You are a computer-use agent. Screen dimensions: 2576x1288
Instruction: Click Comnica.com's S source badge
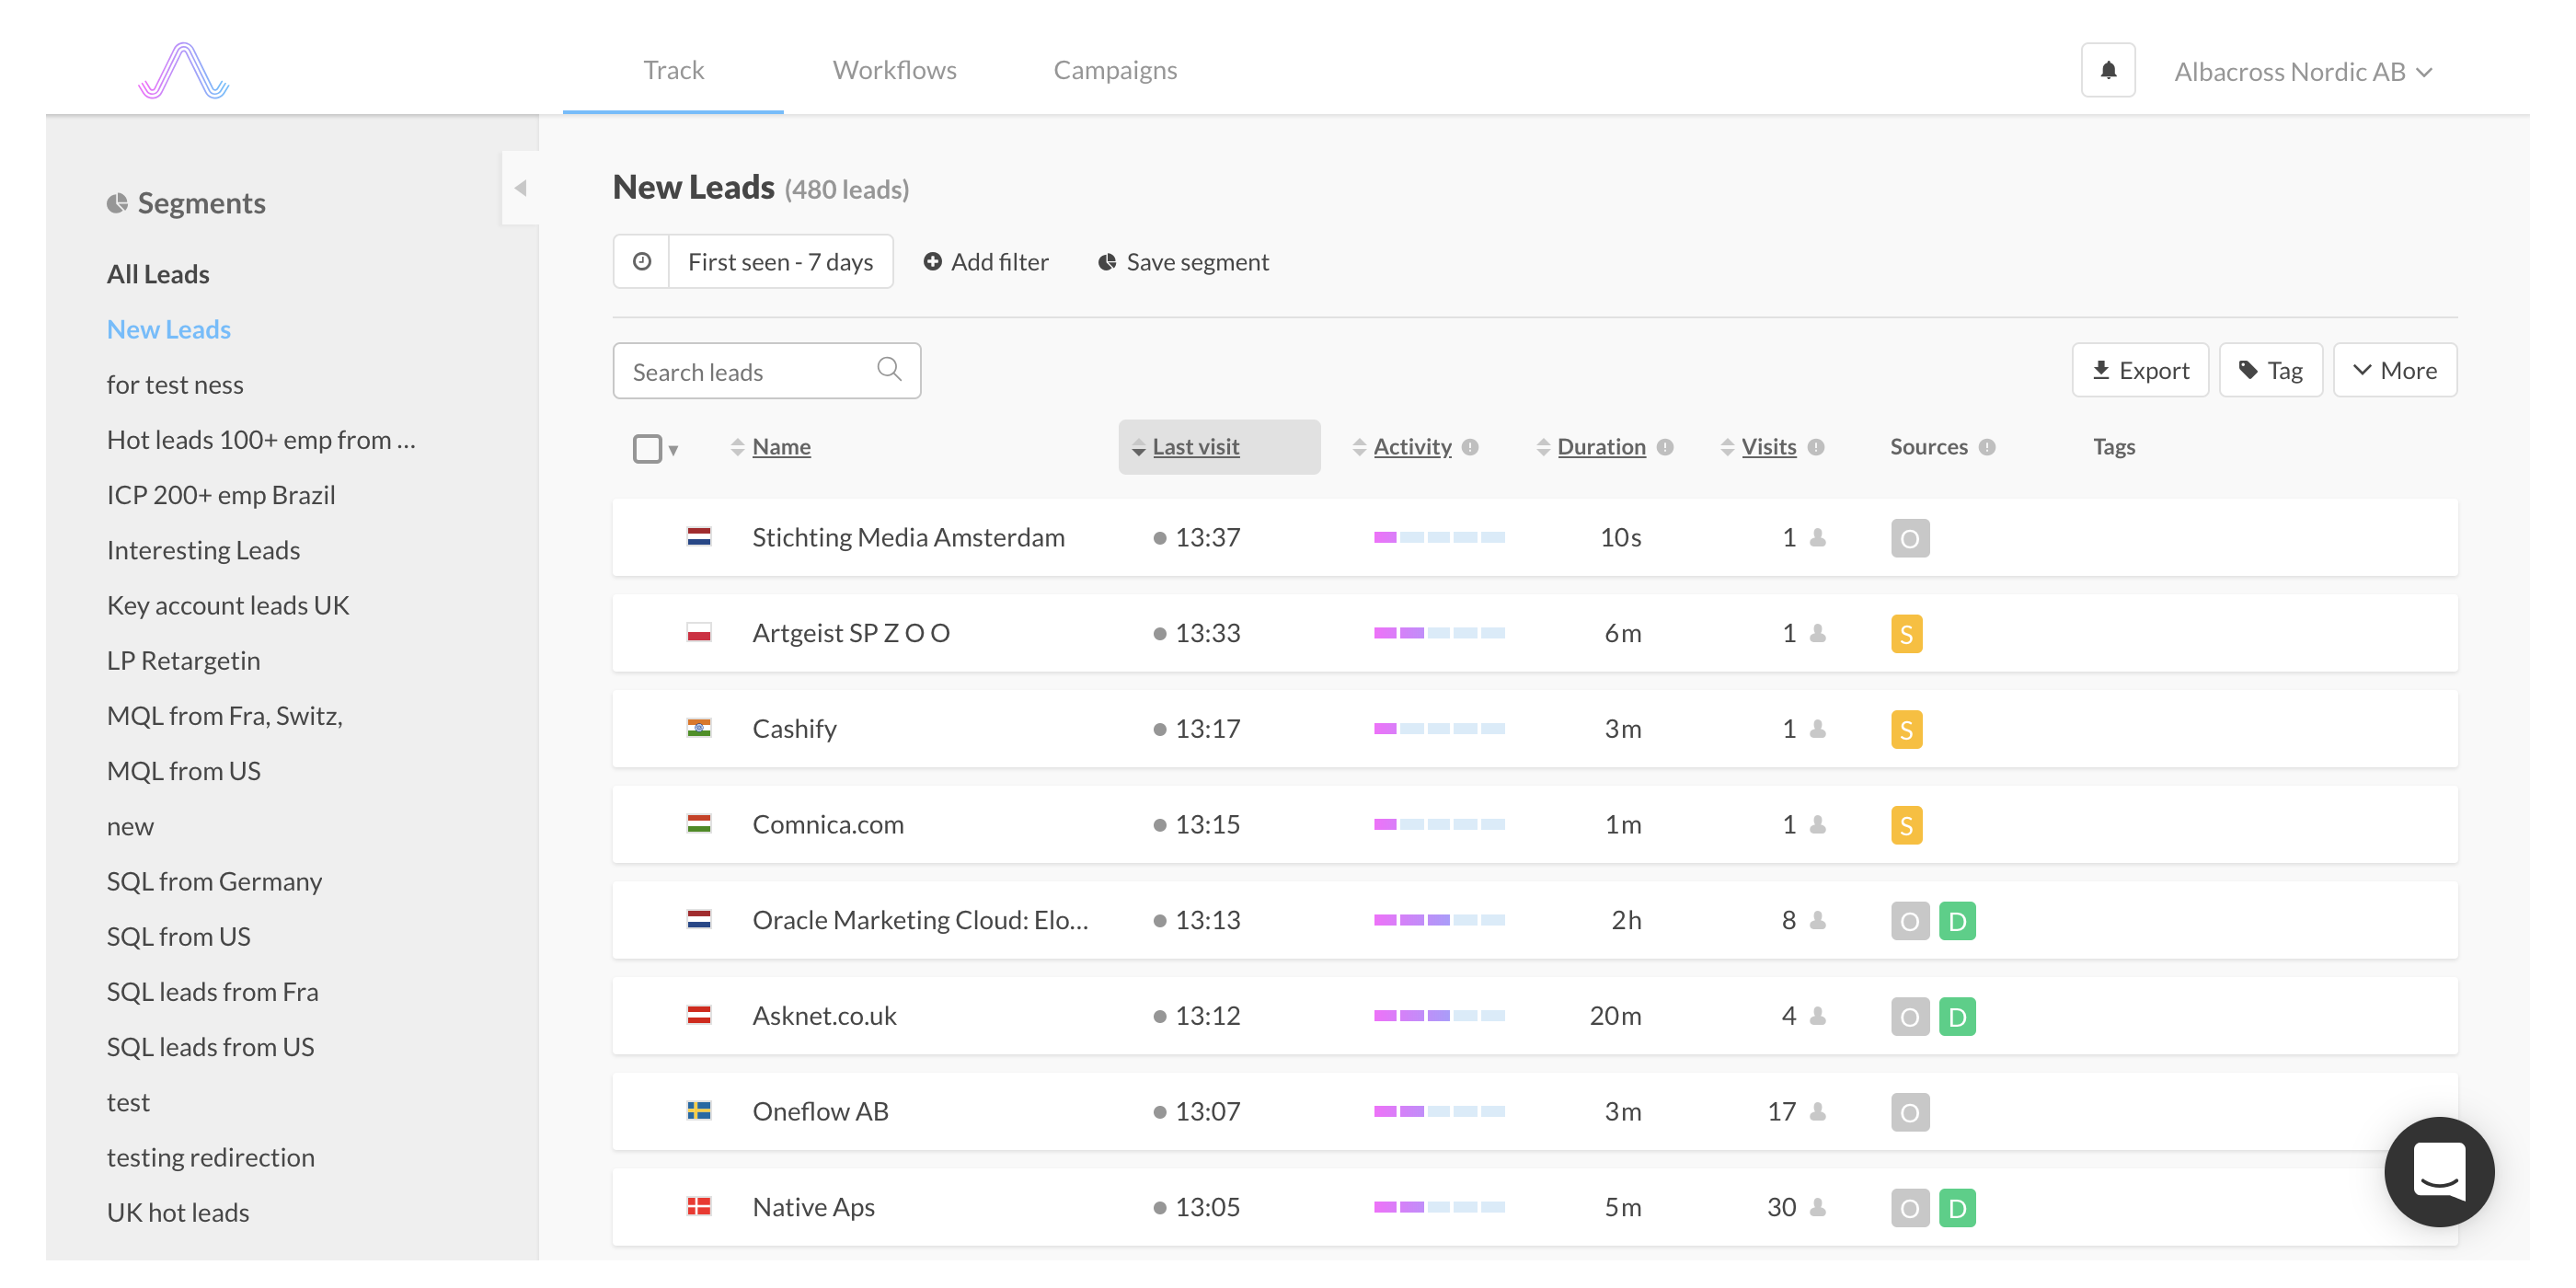[1907, 825]
